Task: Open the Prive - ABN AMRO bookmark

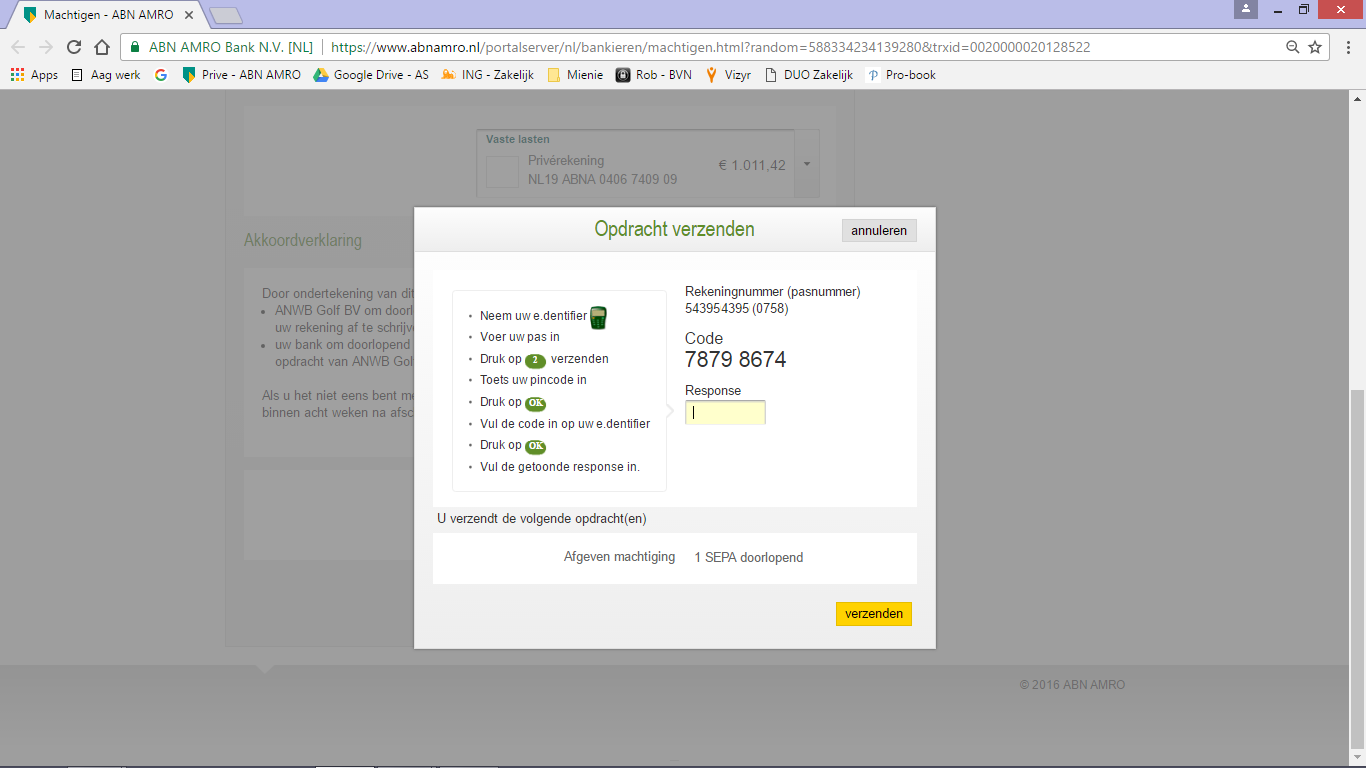Action: (241, 75)
